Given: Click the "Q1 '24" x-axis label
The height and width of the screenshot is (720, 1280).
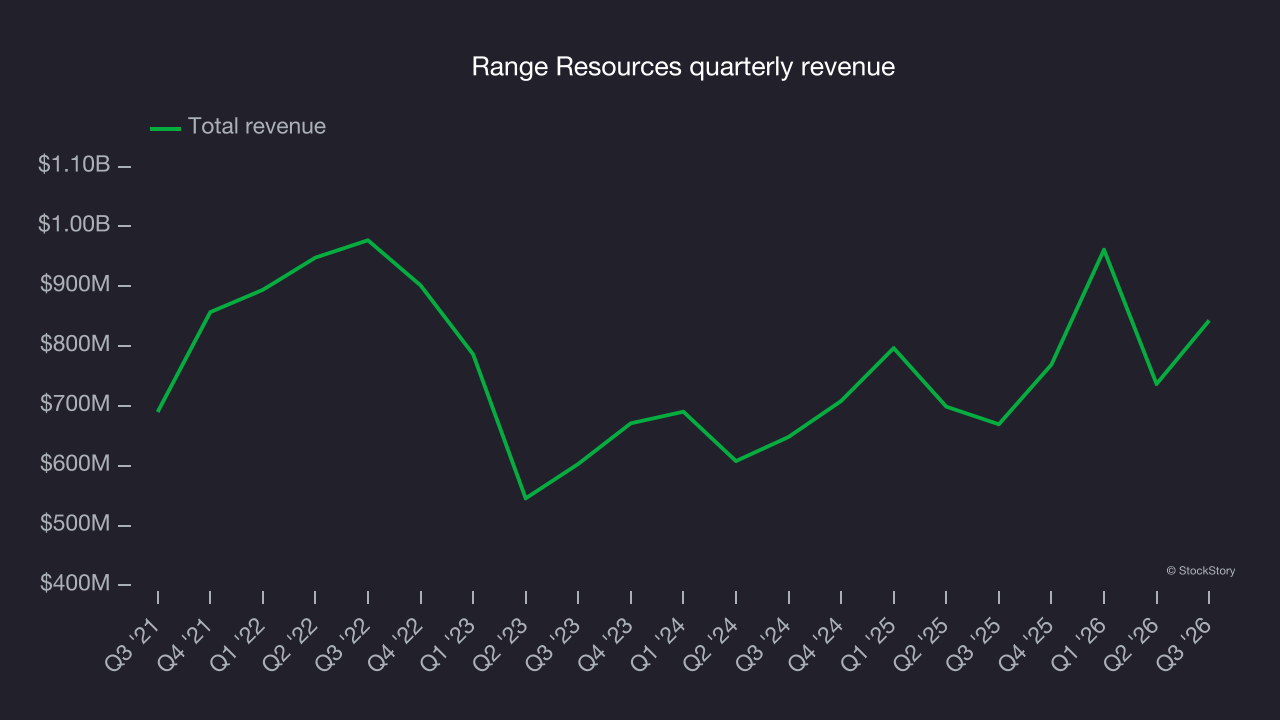Looking at the screenshot, I should point(658,645).
